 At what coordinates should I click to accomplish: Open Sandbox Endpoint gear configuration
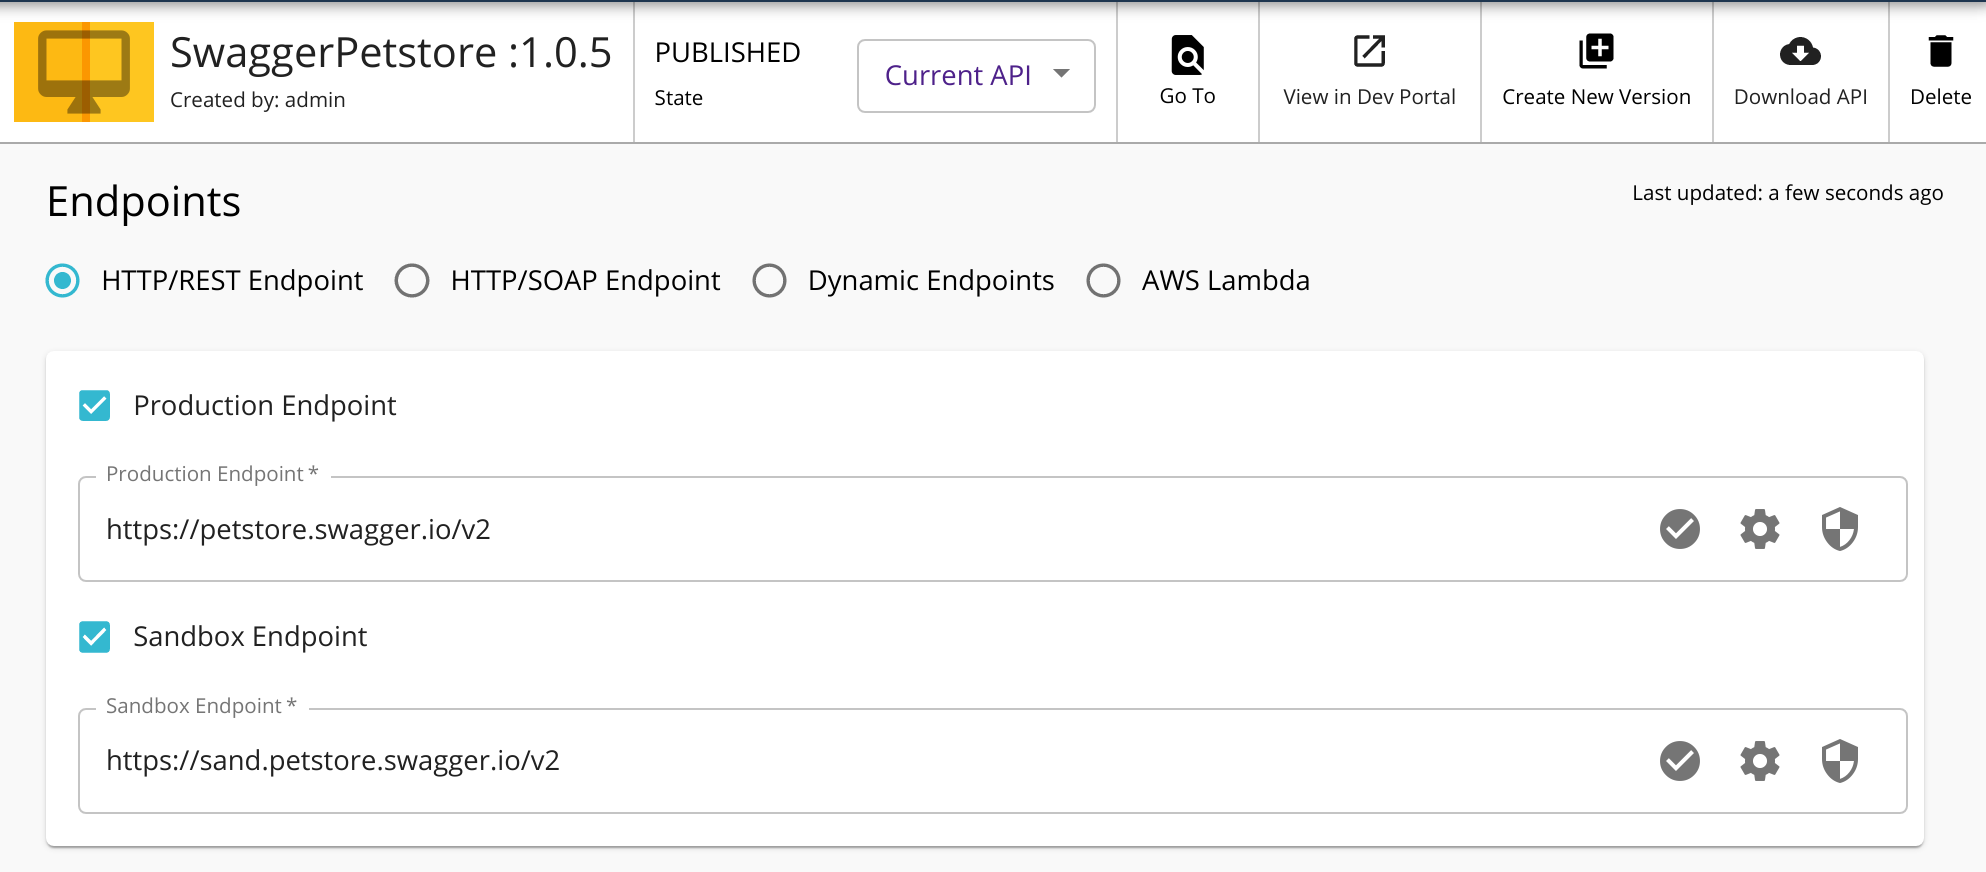pyautogui.click(x=1760, y=761)
